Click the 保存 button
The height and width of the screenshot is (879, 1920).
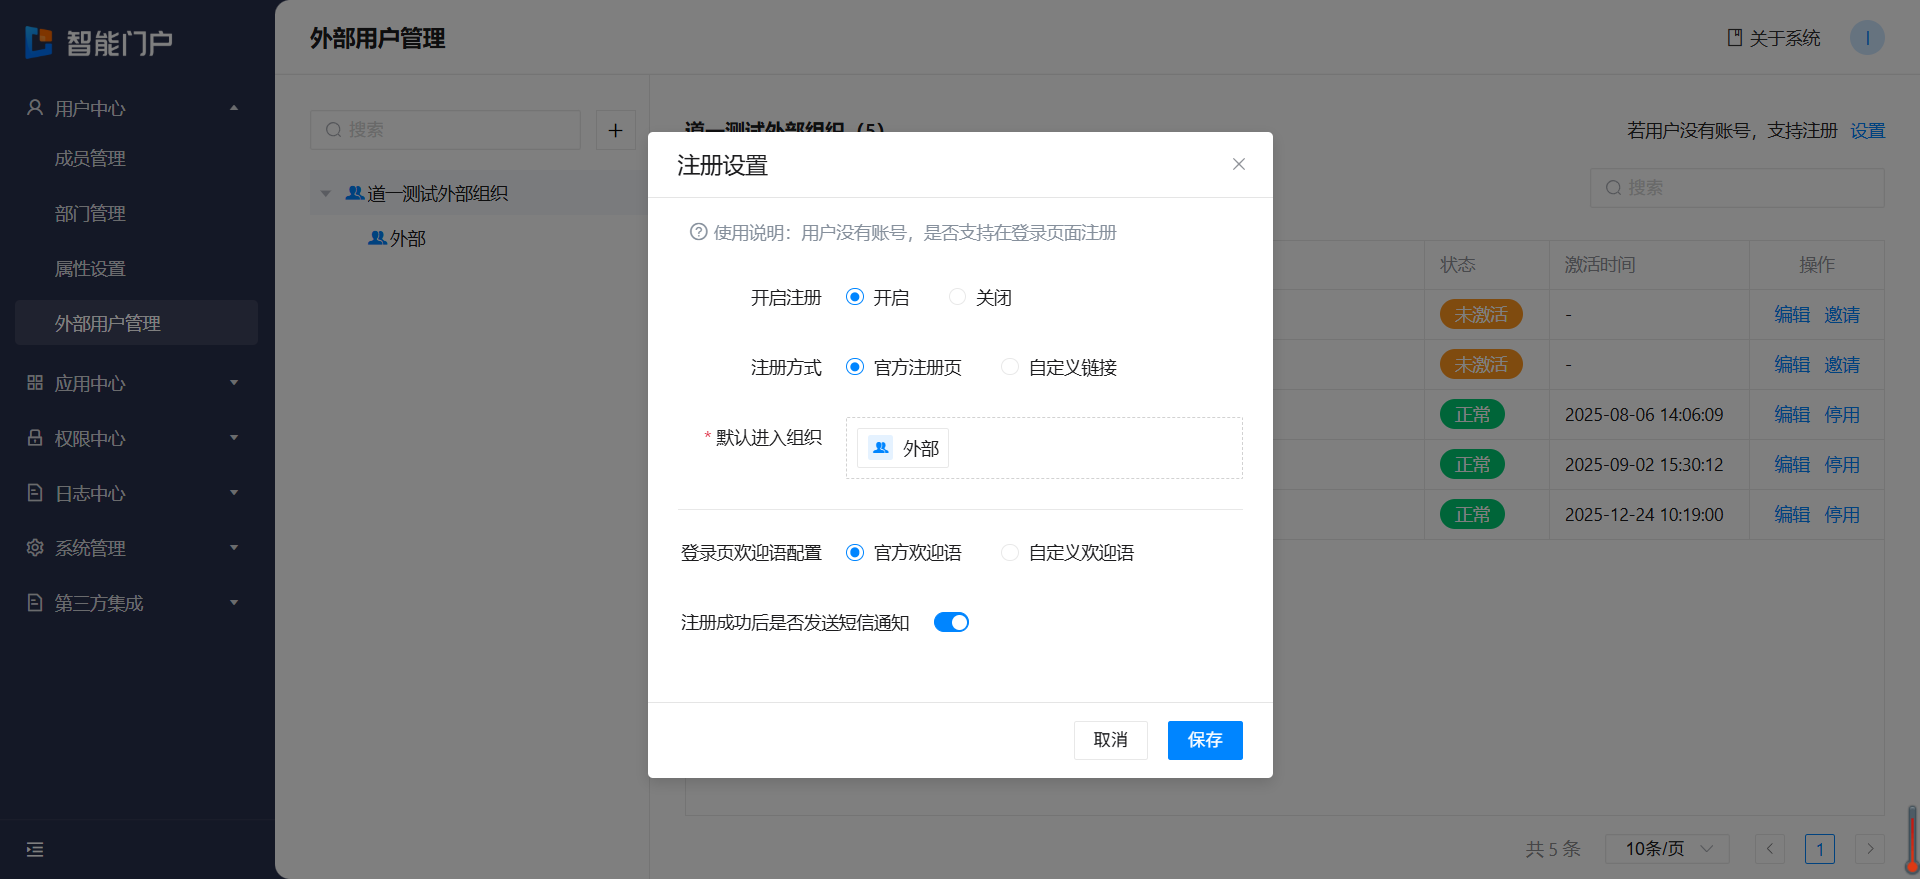(1204, 740)
